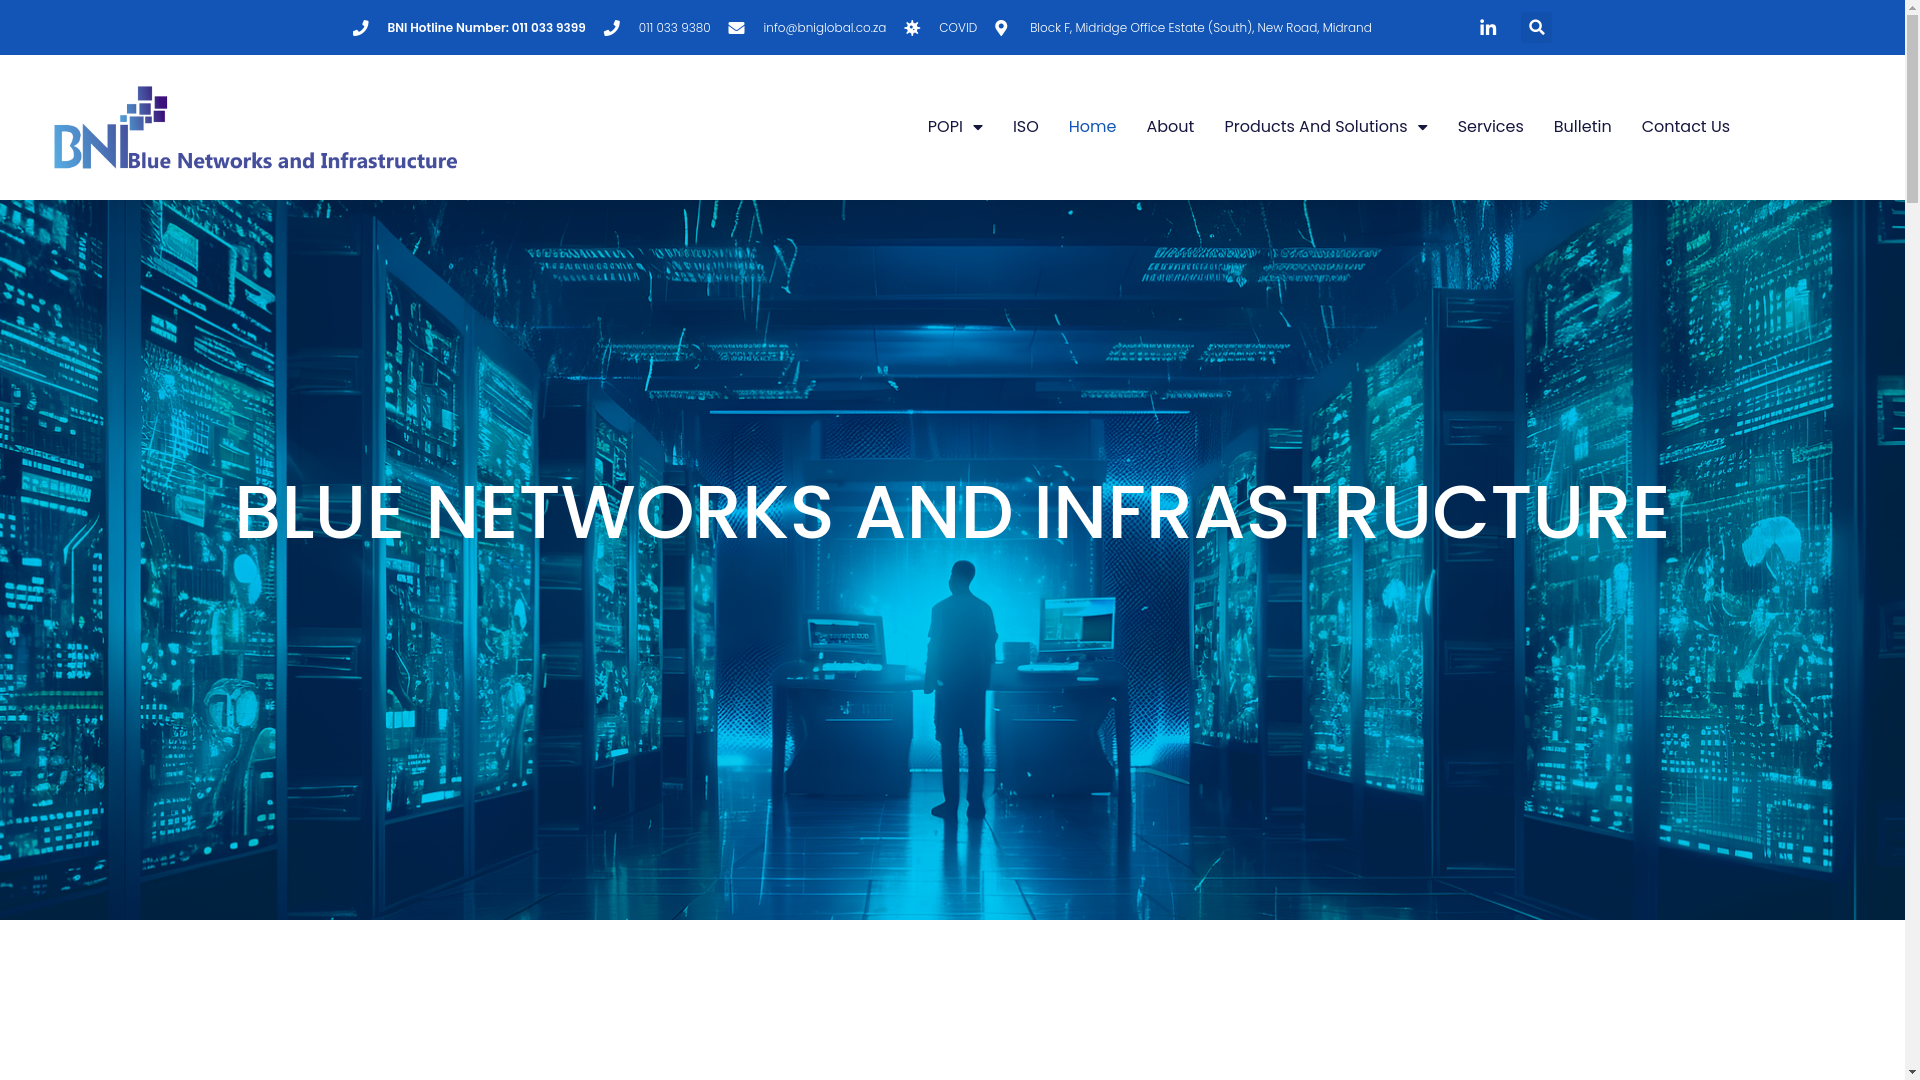Viewport: 1920px width, 1080px height.
Task: Open the About page
Action: tap(1170, 127)
